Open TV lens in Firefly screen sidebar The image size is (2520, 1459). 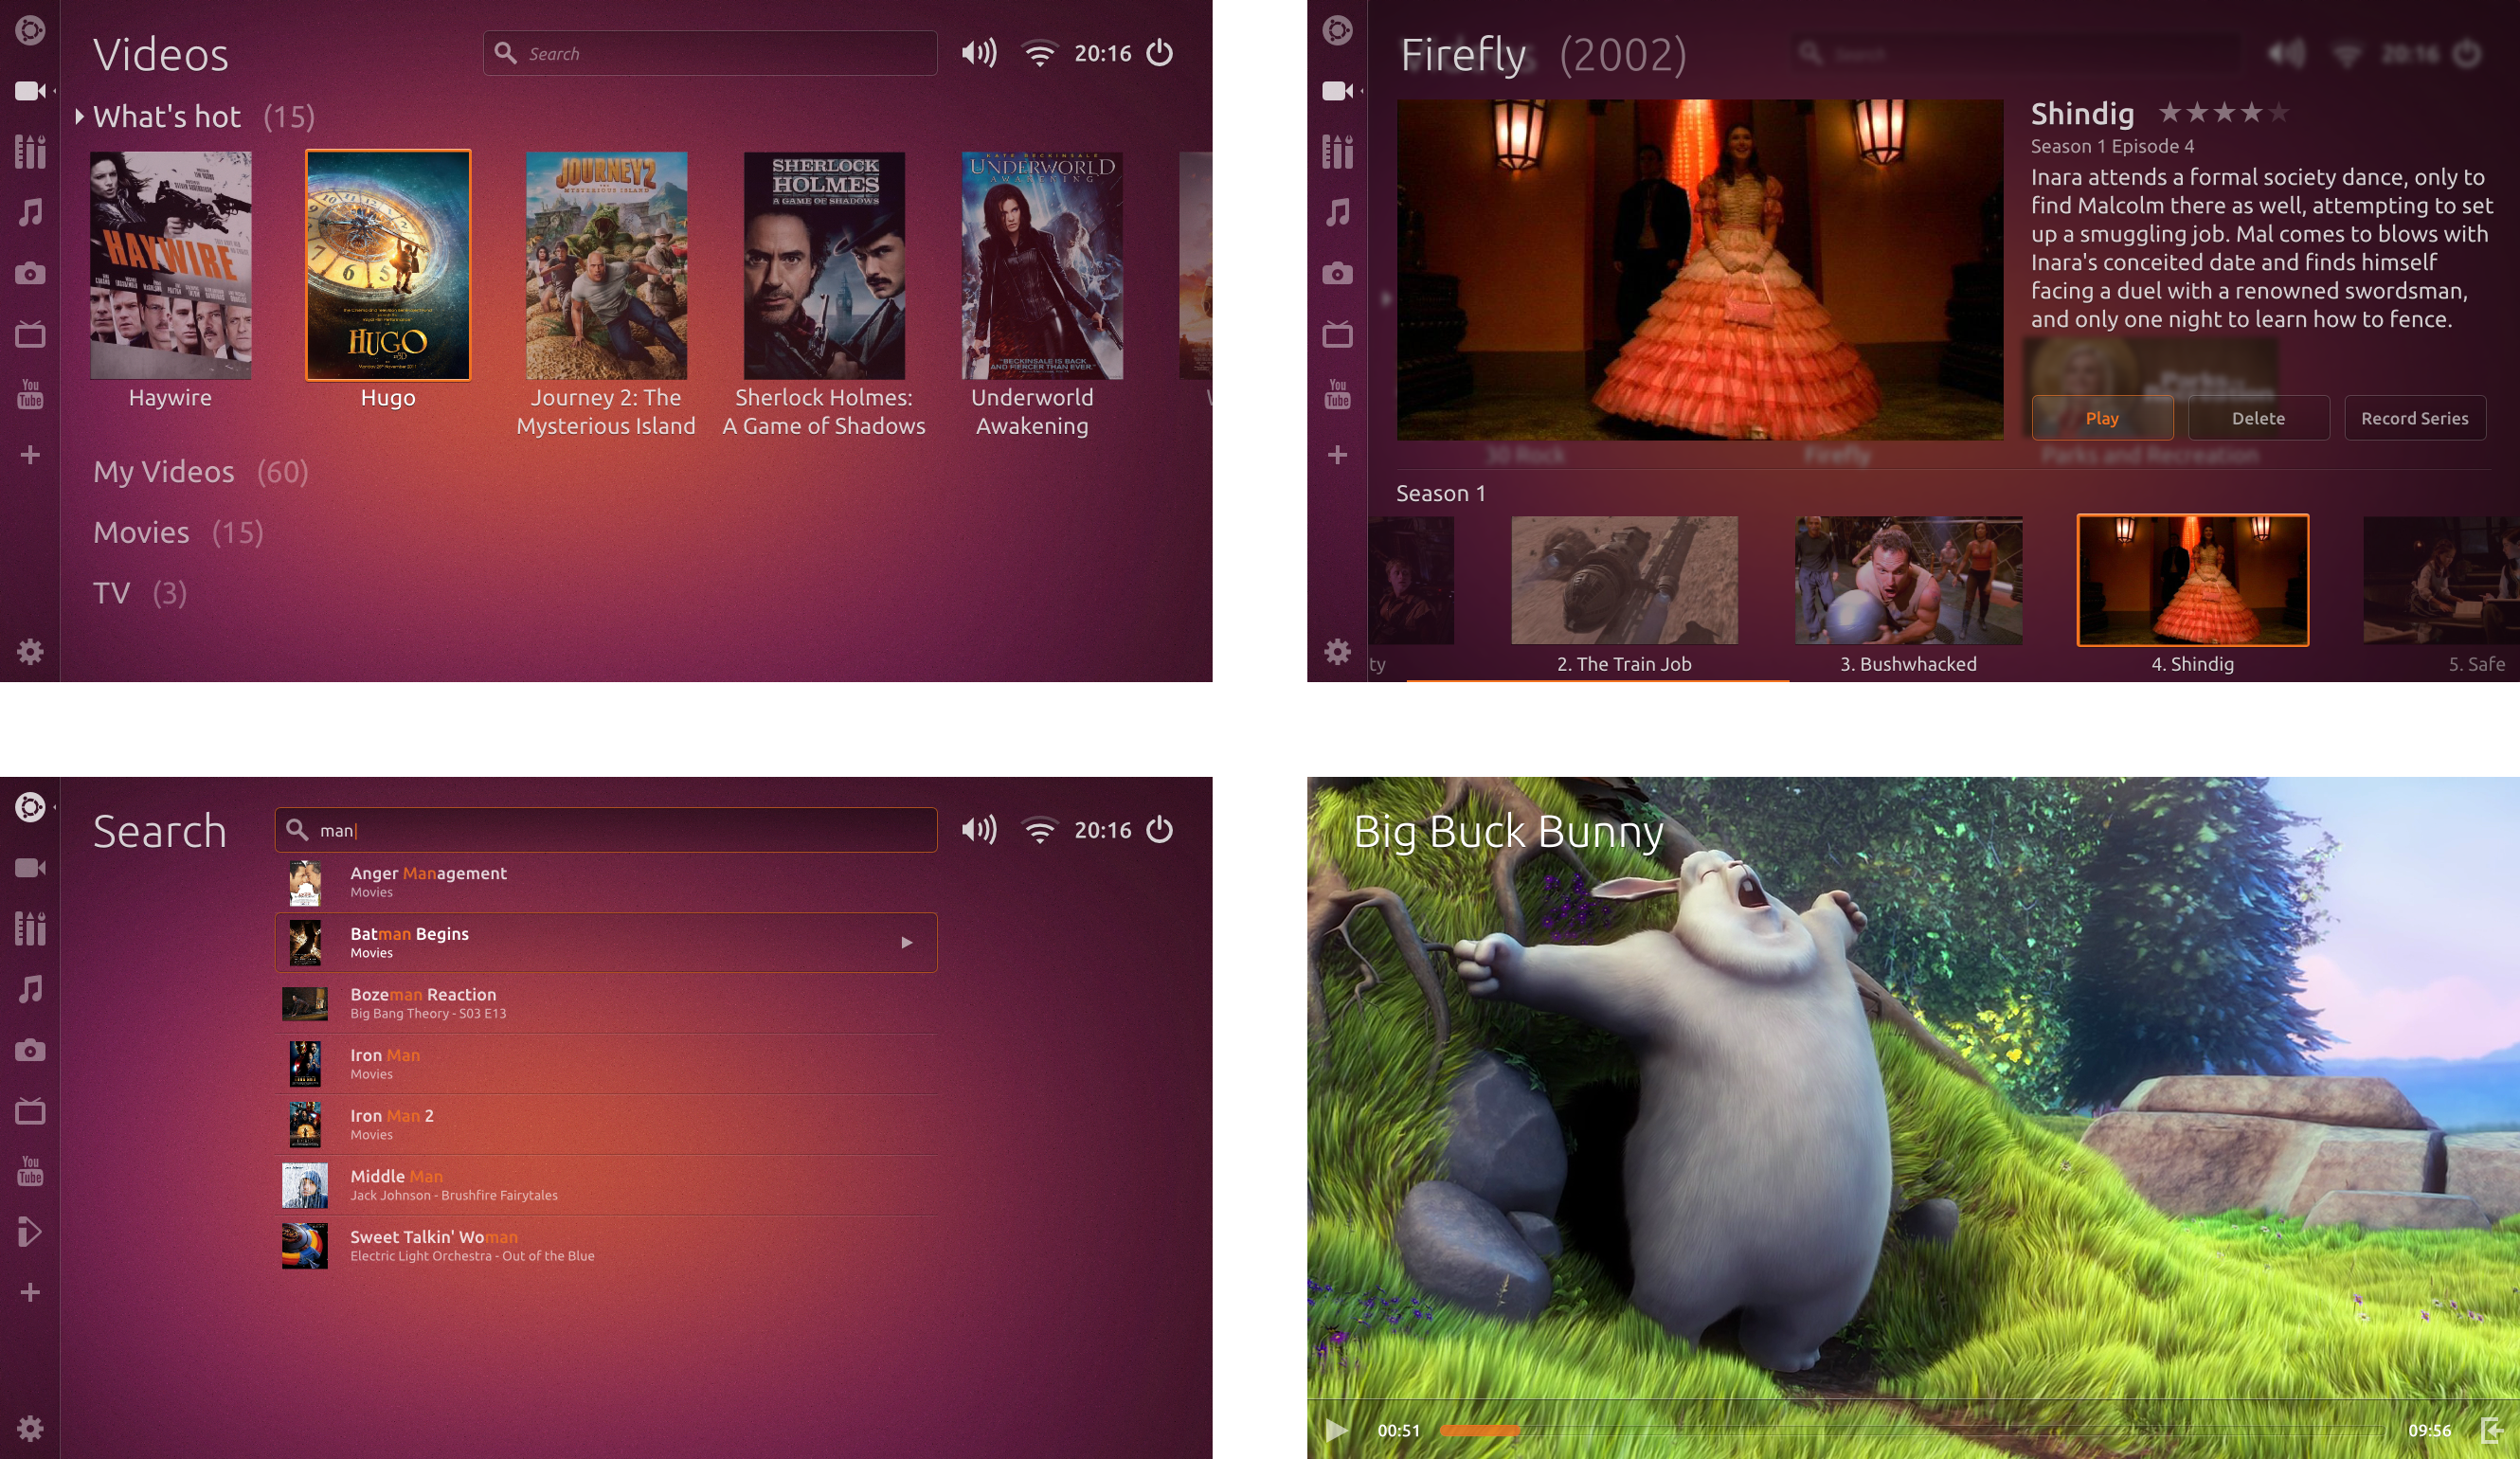1337,334
